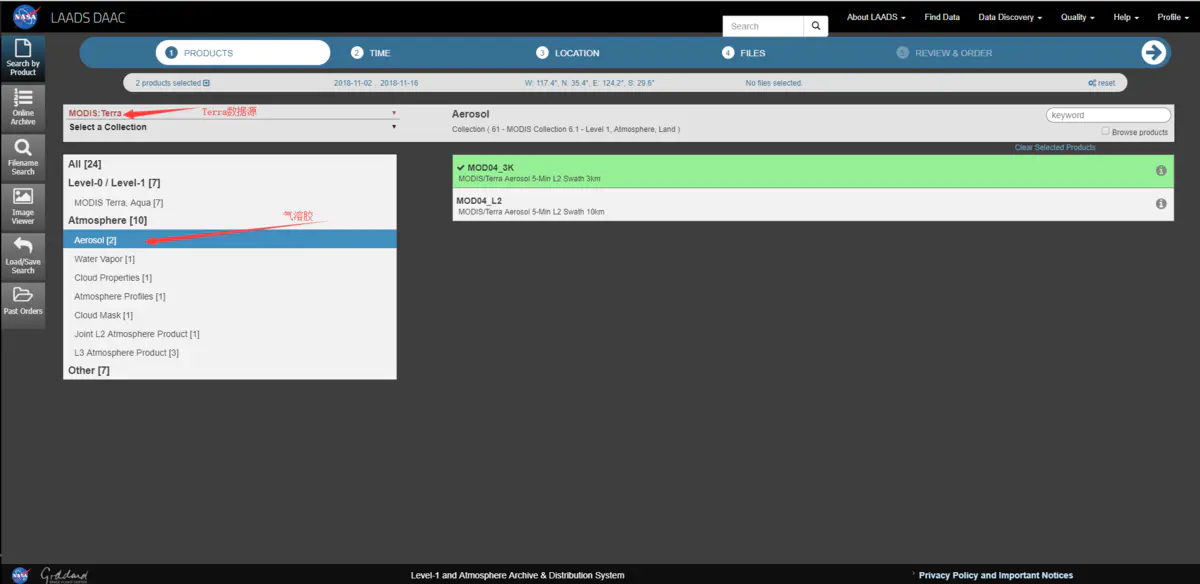Image resolution: width=1200 pixels, height=584 pixels.
Task: Click the NASA logo in footer
Action: click(x=19, y=575)
